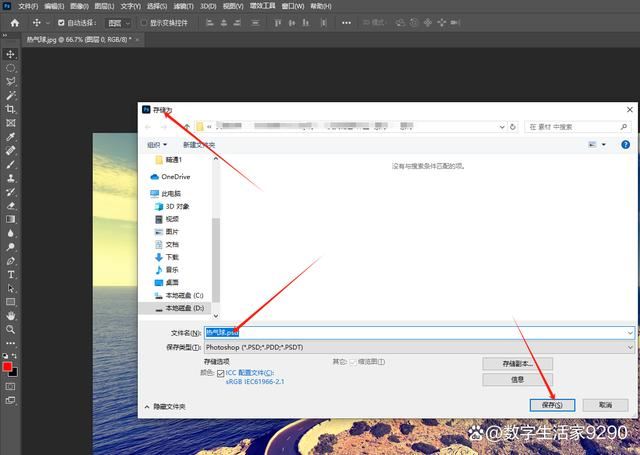Expand the 保存类型 Photoshop format dropdown
640x455 pixels.
coord(629,346)
